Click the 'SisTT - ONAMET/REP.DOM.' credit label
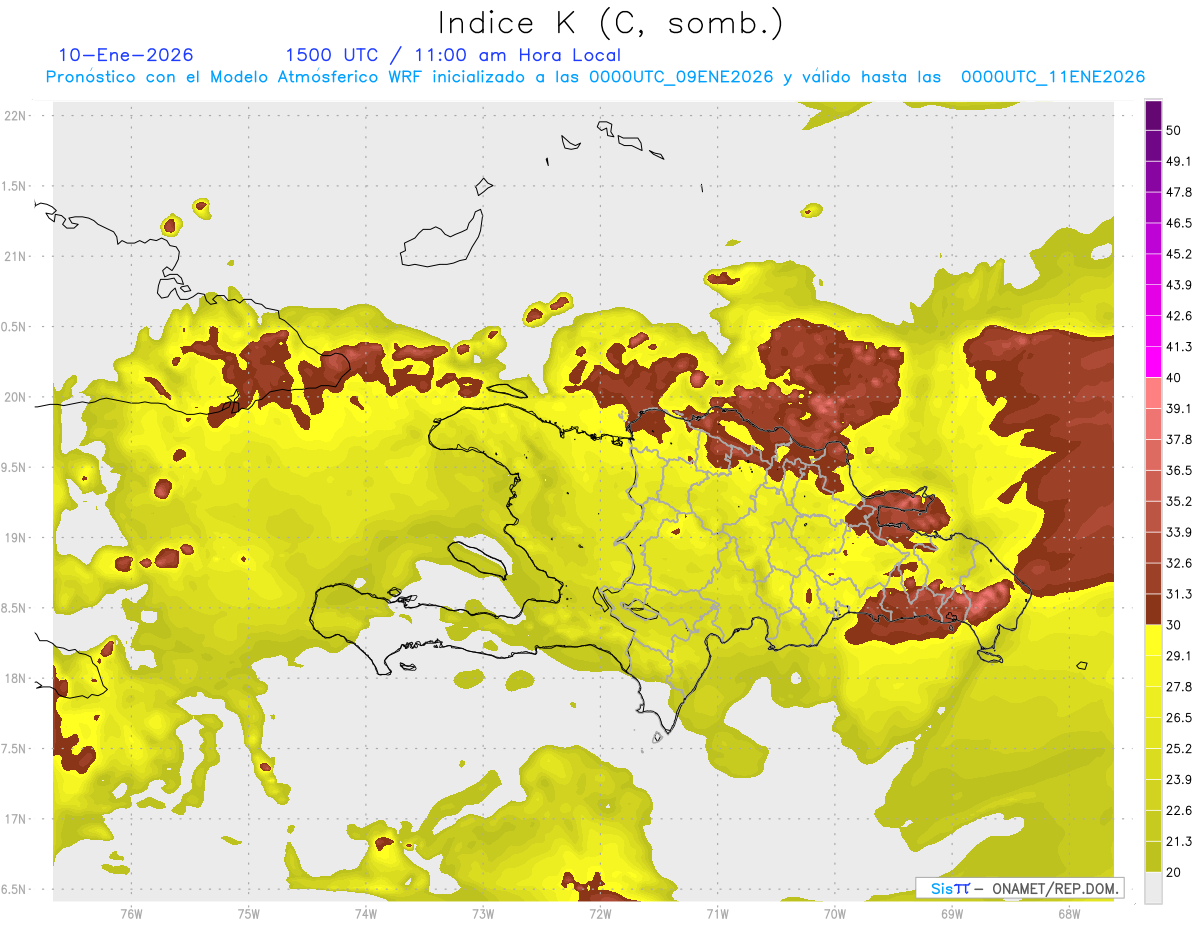Viewport: 1200px width, 927px height. coord(1020,888)
